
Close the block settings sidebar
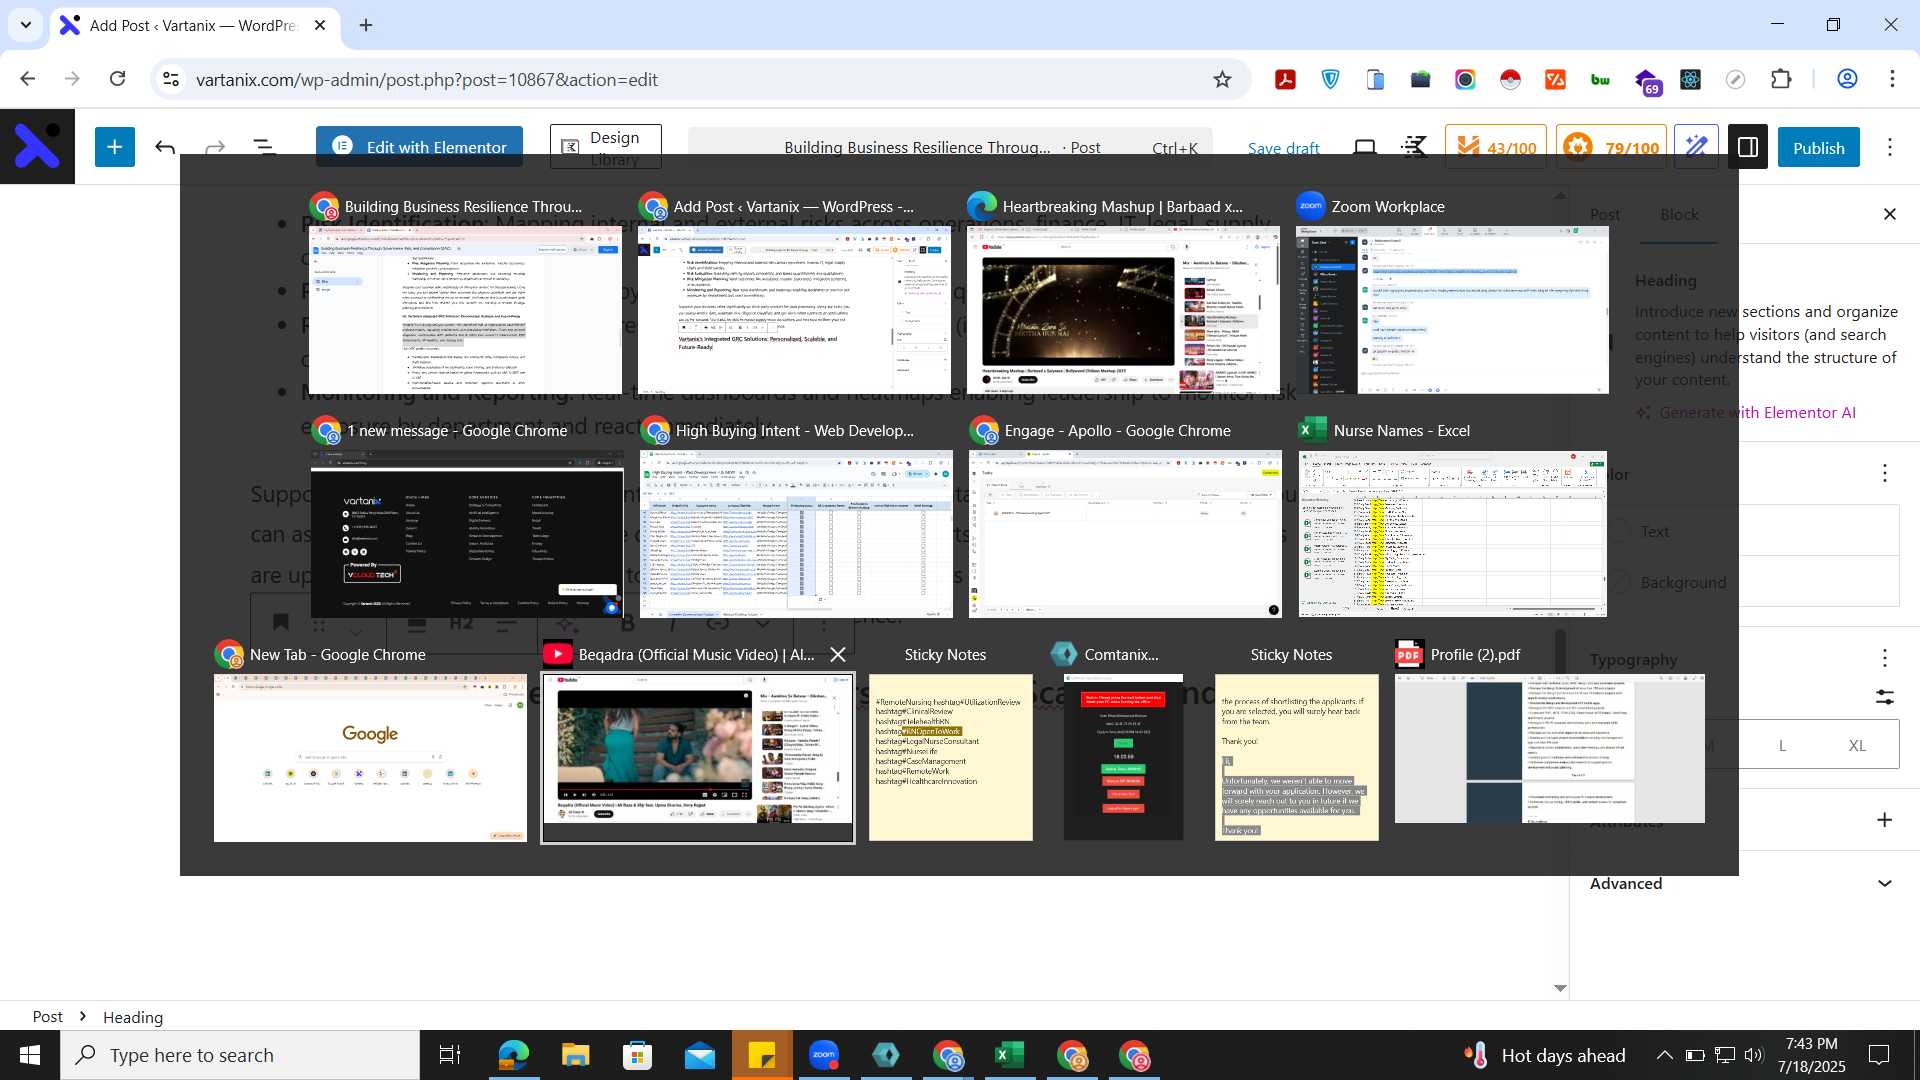(x=1889, y=214)
